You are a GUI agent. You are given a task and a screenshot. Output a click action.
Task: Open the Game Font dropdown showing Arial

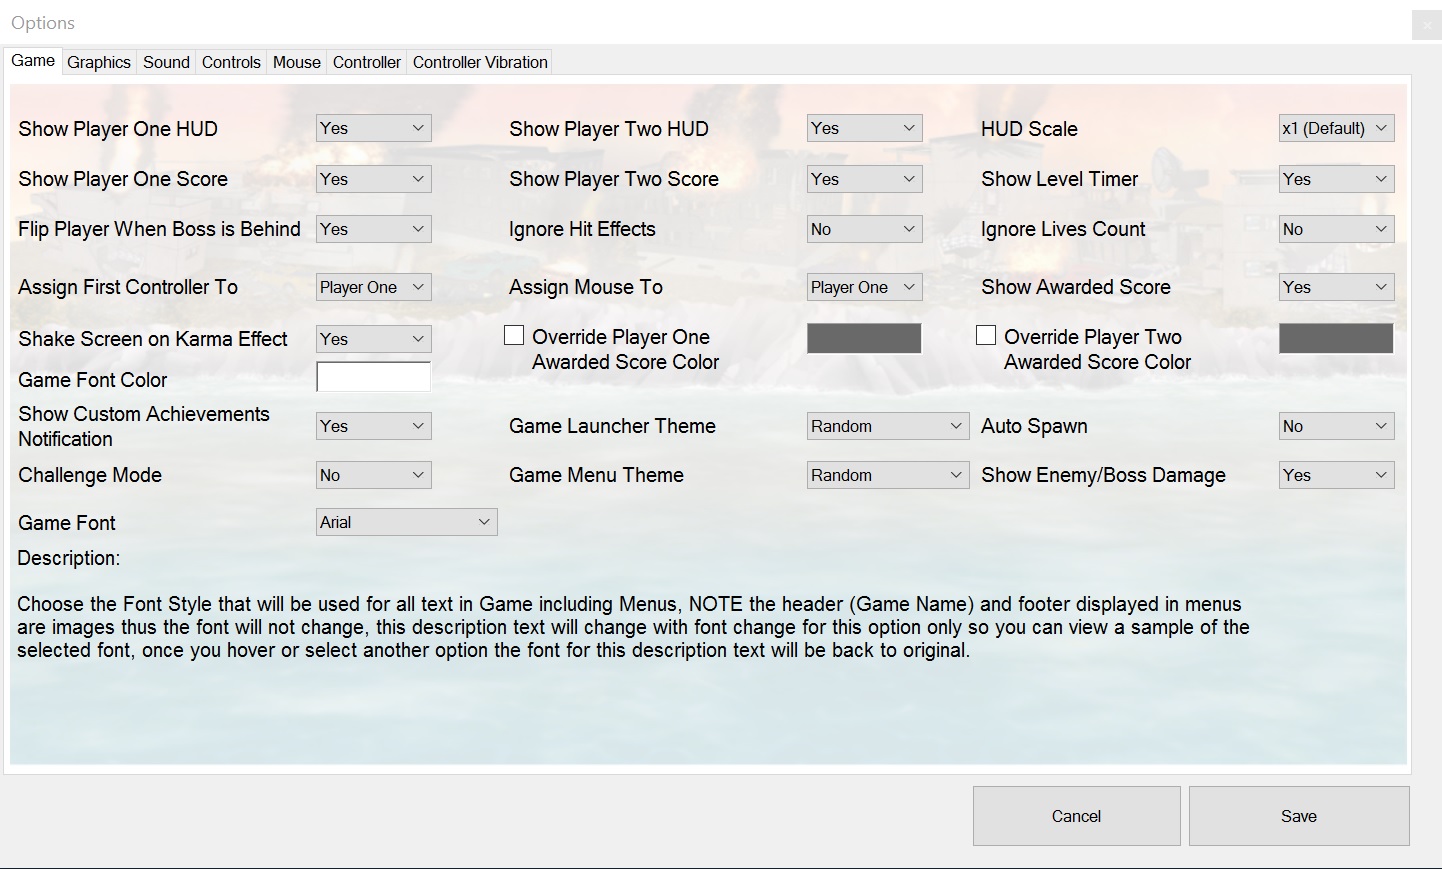point(406,521)
